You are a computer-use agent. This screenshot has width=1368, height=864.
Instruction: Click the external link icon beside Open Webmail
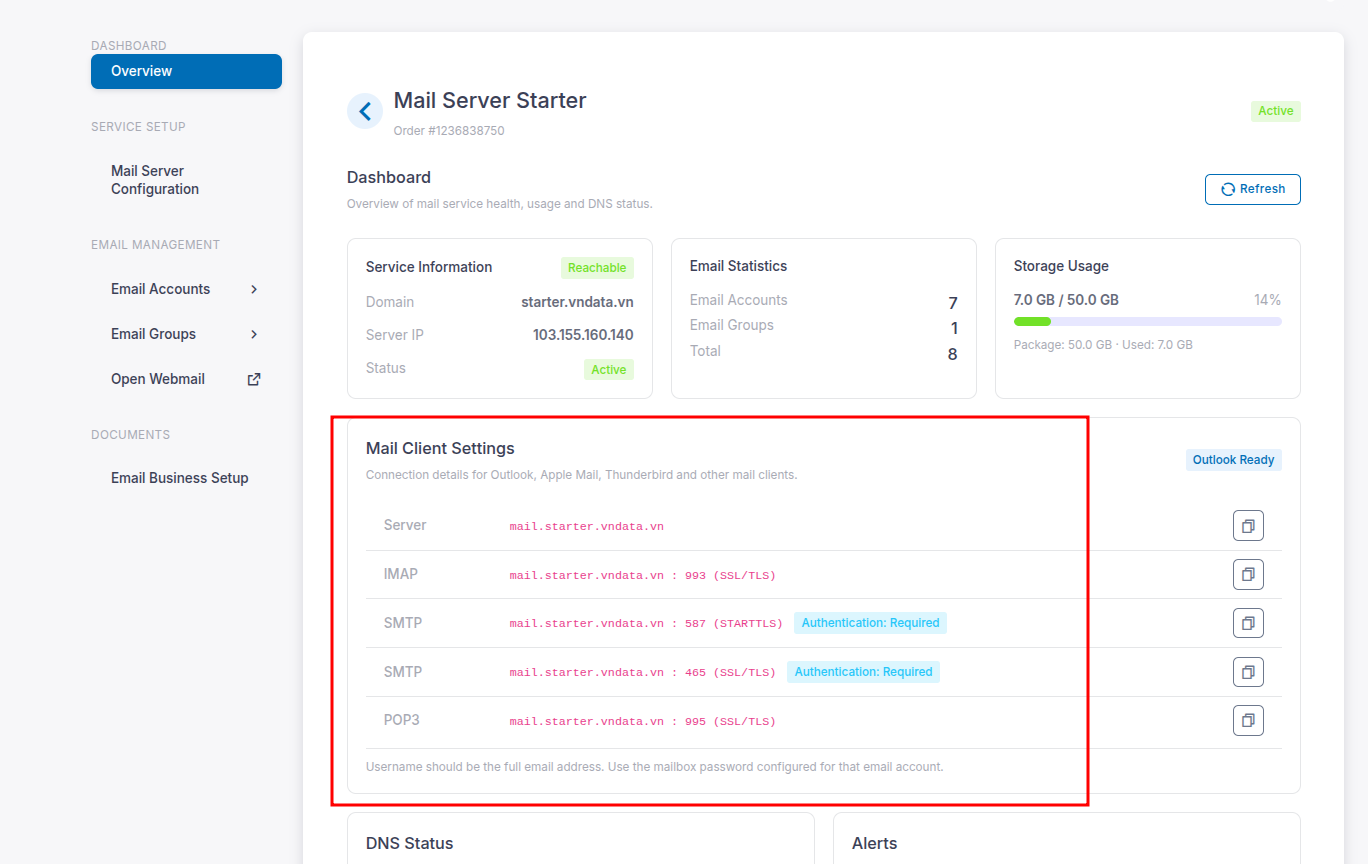click(254, 379)
